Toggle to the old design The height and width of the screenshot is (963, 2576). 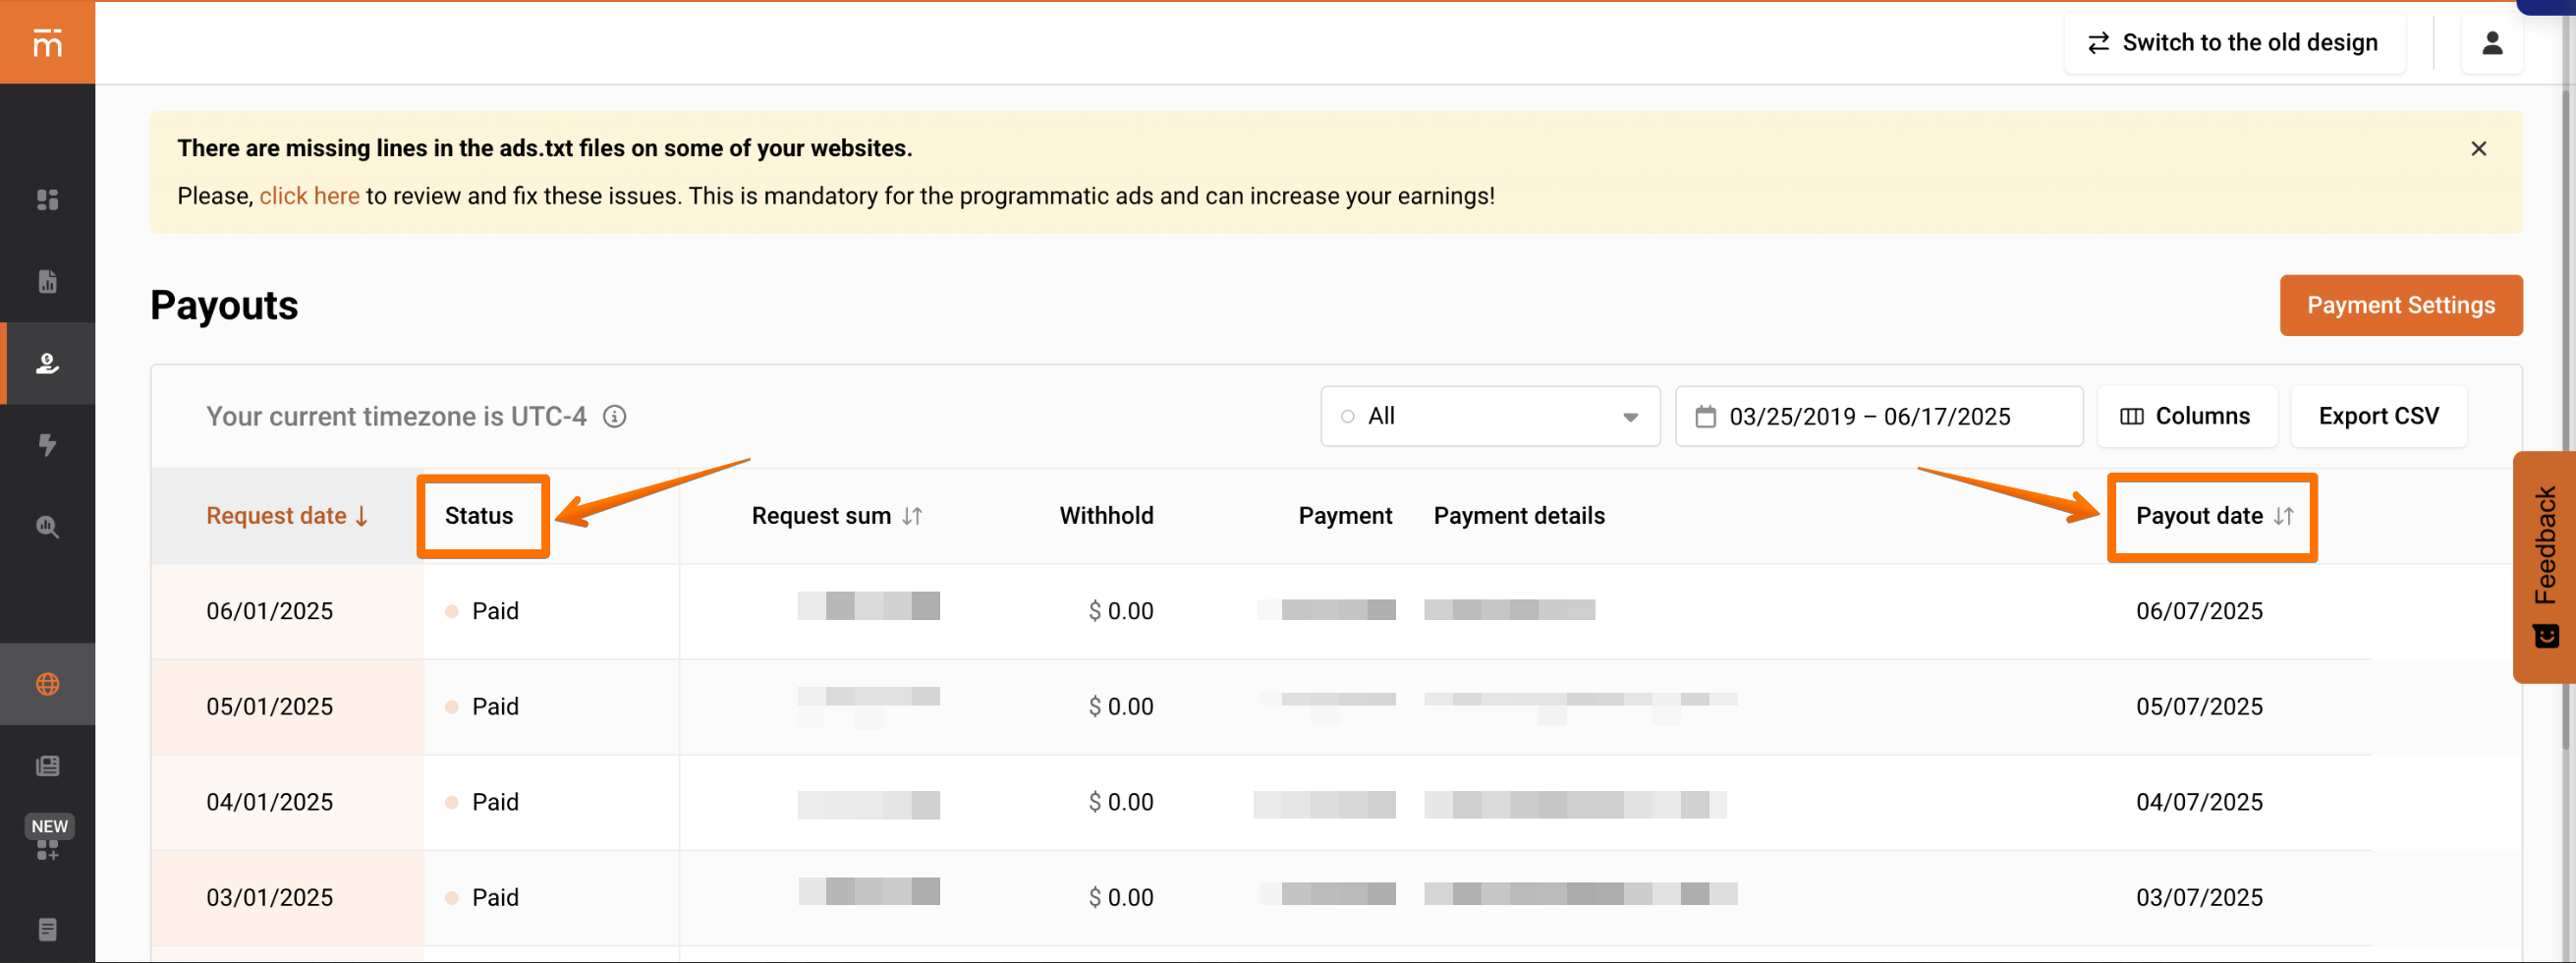(x=2233, y=43)
